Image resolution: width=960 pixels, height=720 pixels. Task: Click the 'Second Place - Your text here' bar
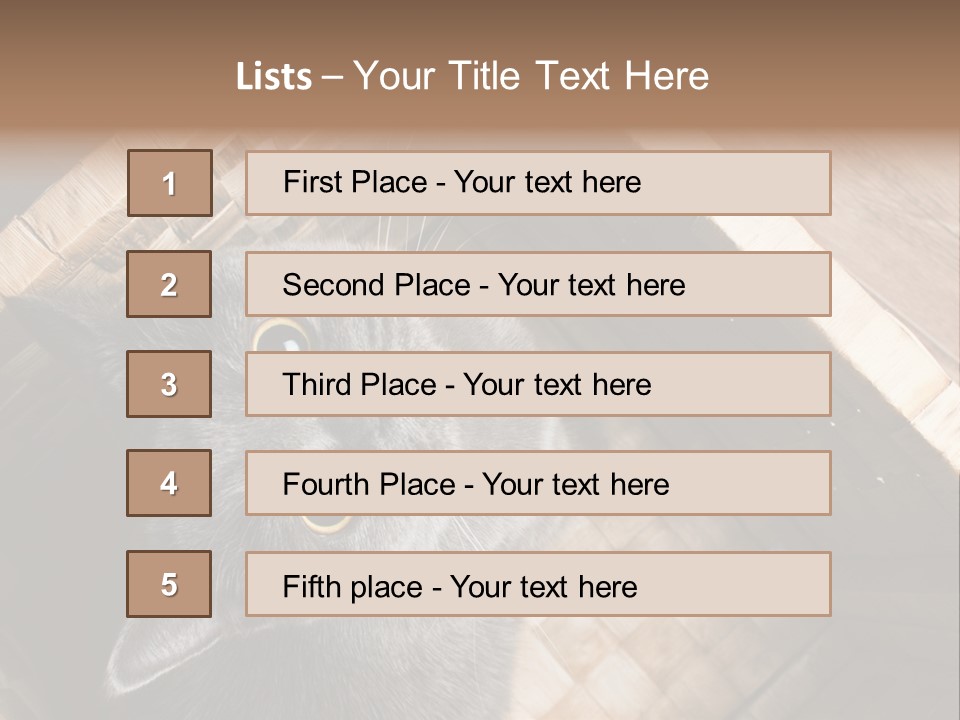[x=538, y=284]
